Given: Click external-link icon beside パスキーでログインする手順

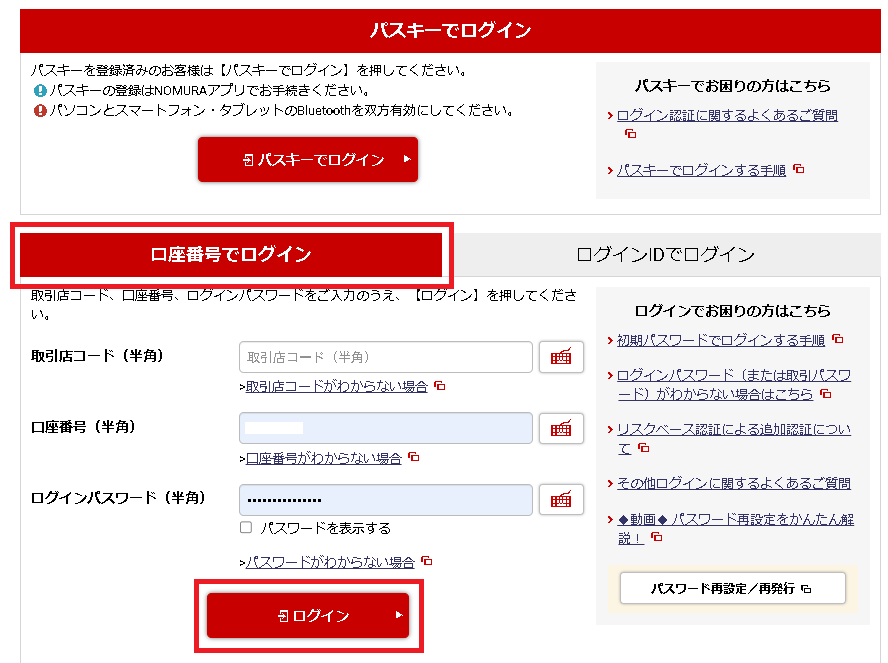Looking at the screenshot, I should pos(798,169).
